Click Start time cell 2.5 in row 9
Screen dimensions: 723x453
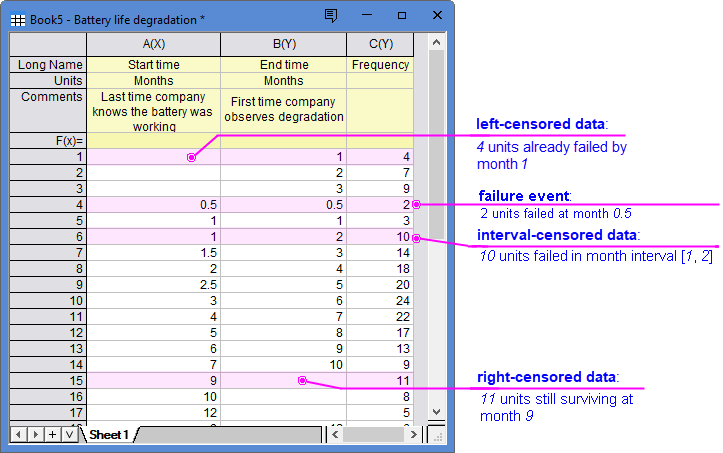click(154, 285)
